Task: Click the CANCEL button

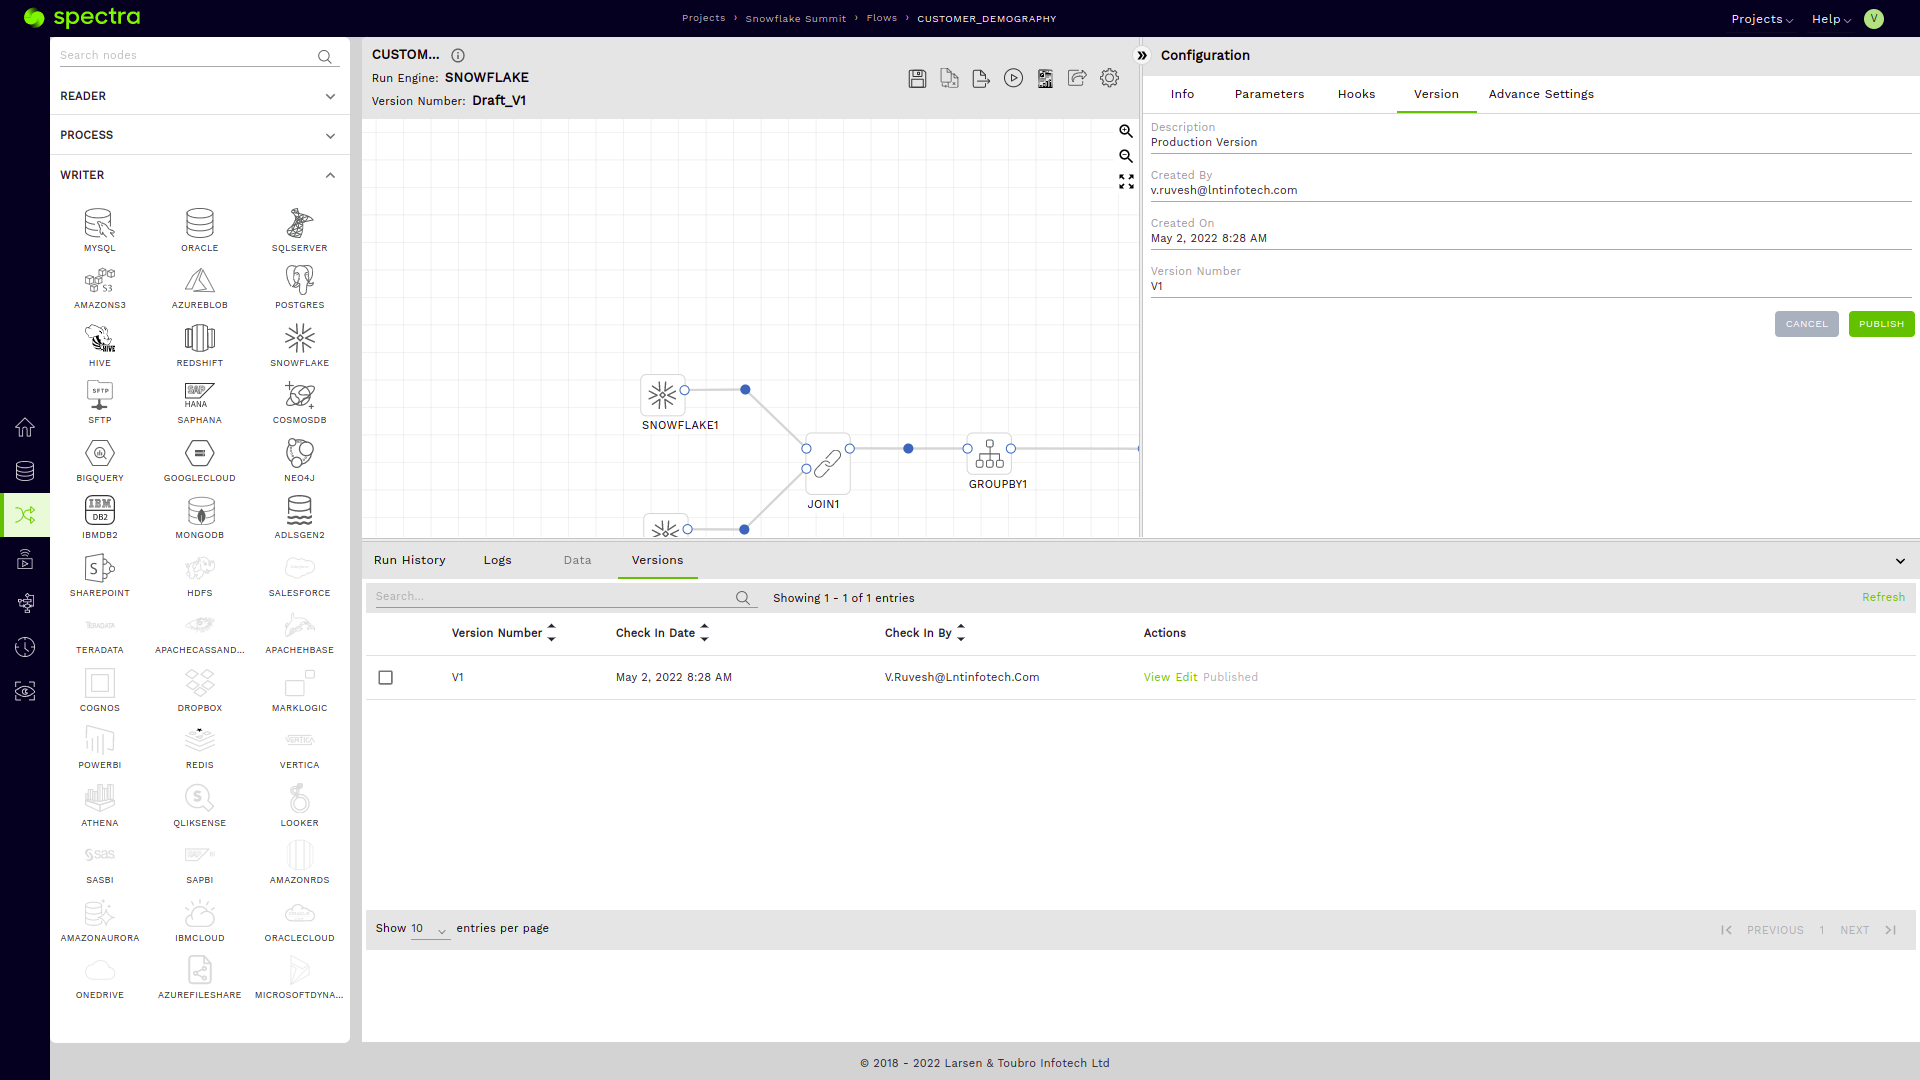Action: click(x=1807, y=324)
